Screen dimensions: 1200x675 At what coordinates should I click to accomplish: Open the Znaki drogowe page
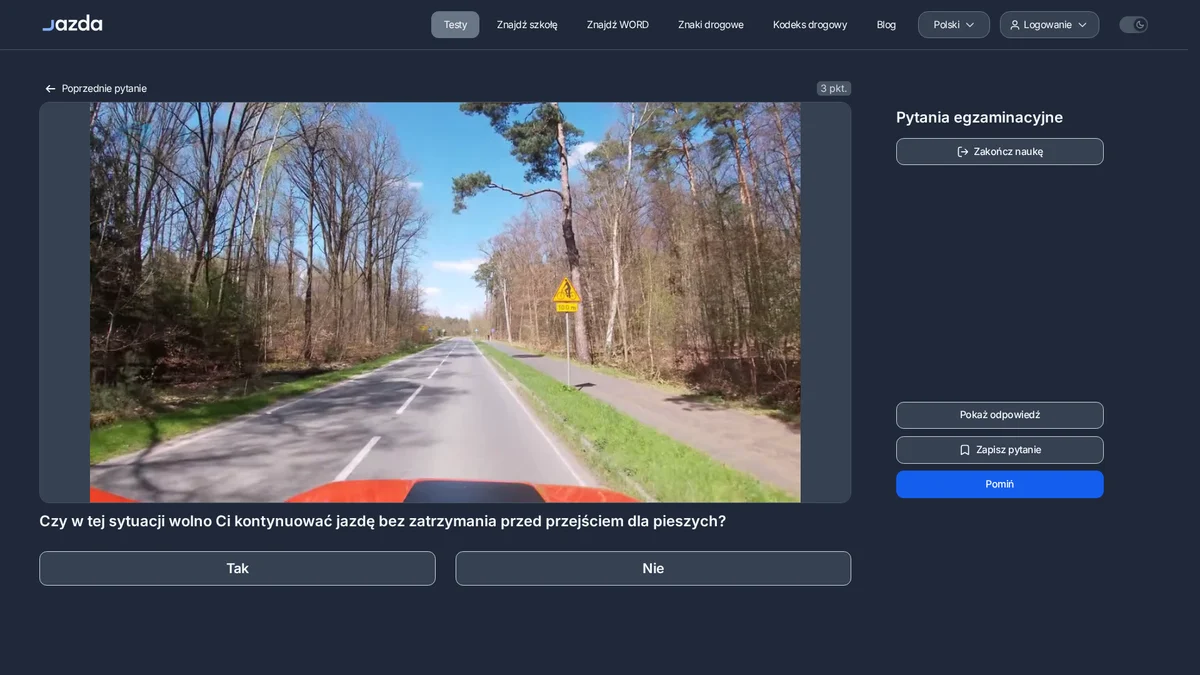[x=711, y=25]
